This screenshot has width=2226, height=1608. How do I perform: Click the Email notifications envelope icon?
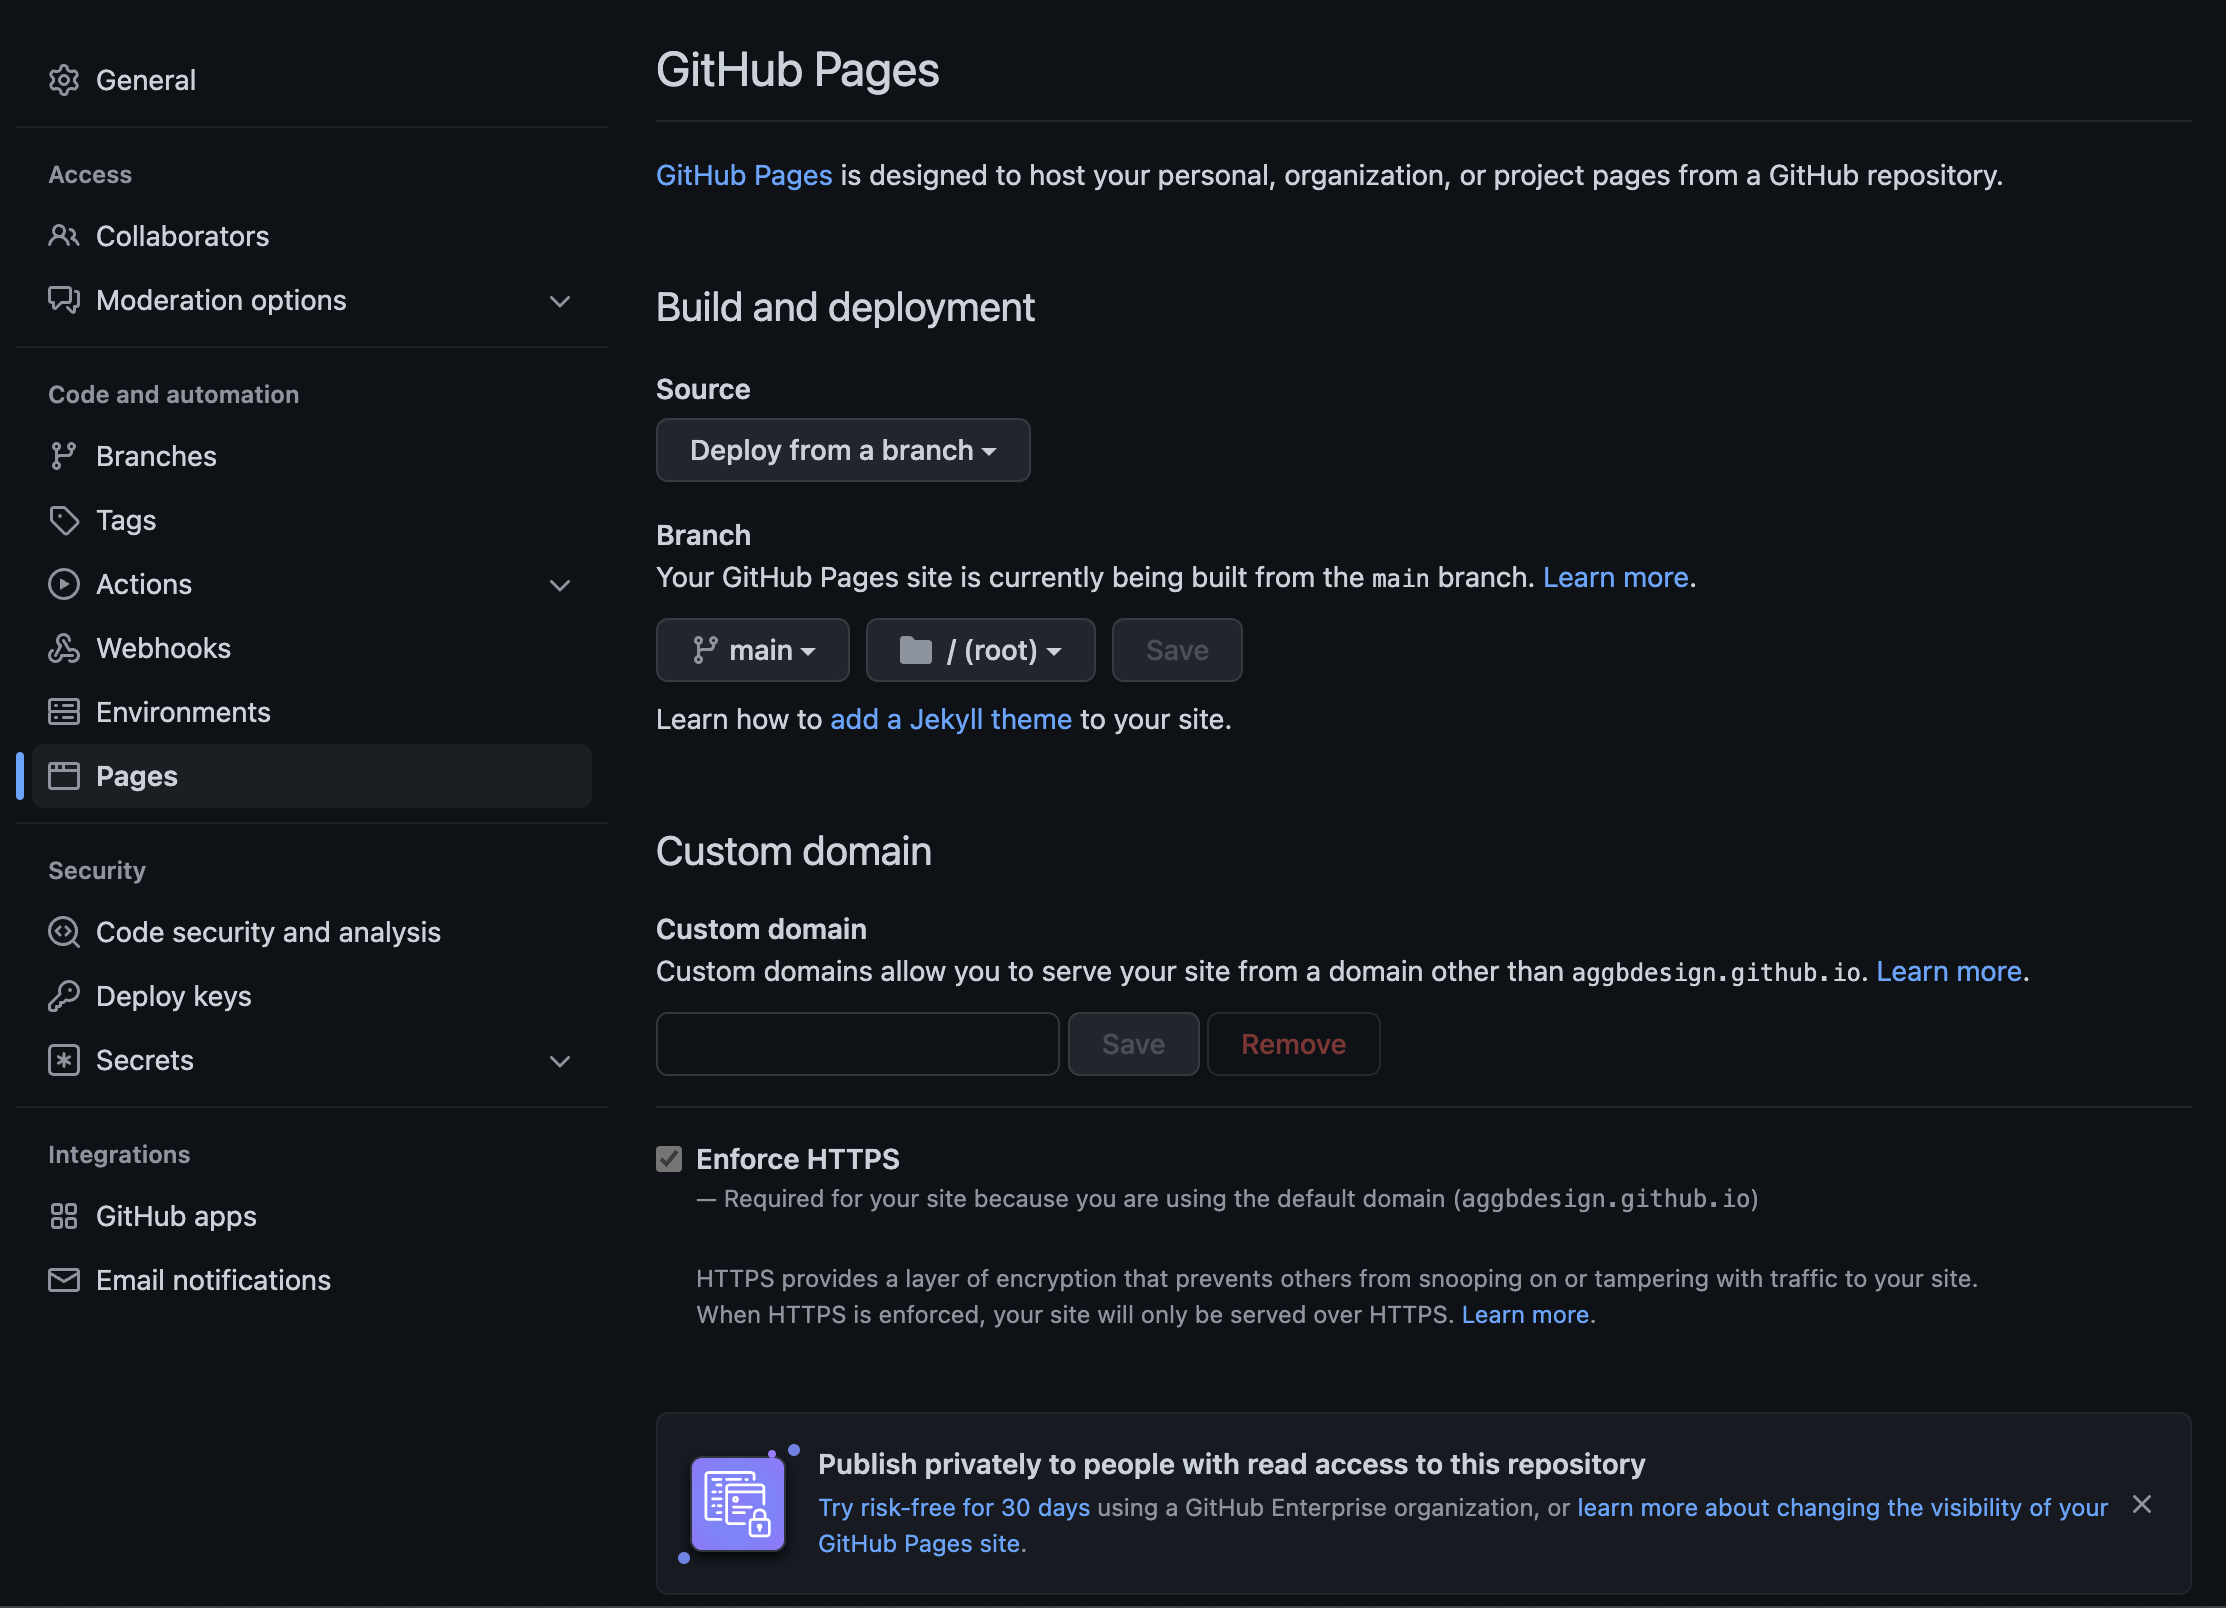pos(64,1280)
